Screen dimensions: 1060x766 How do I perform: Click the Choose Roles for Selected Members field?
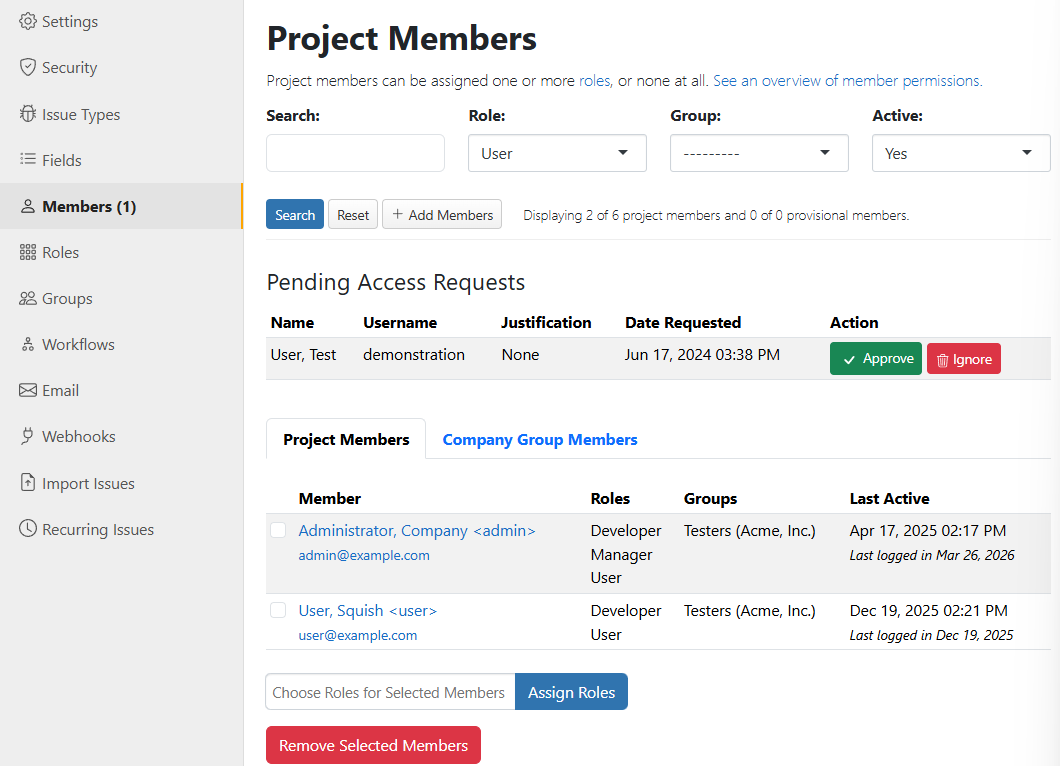389,691
